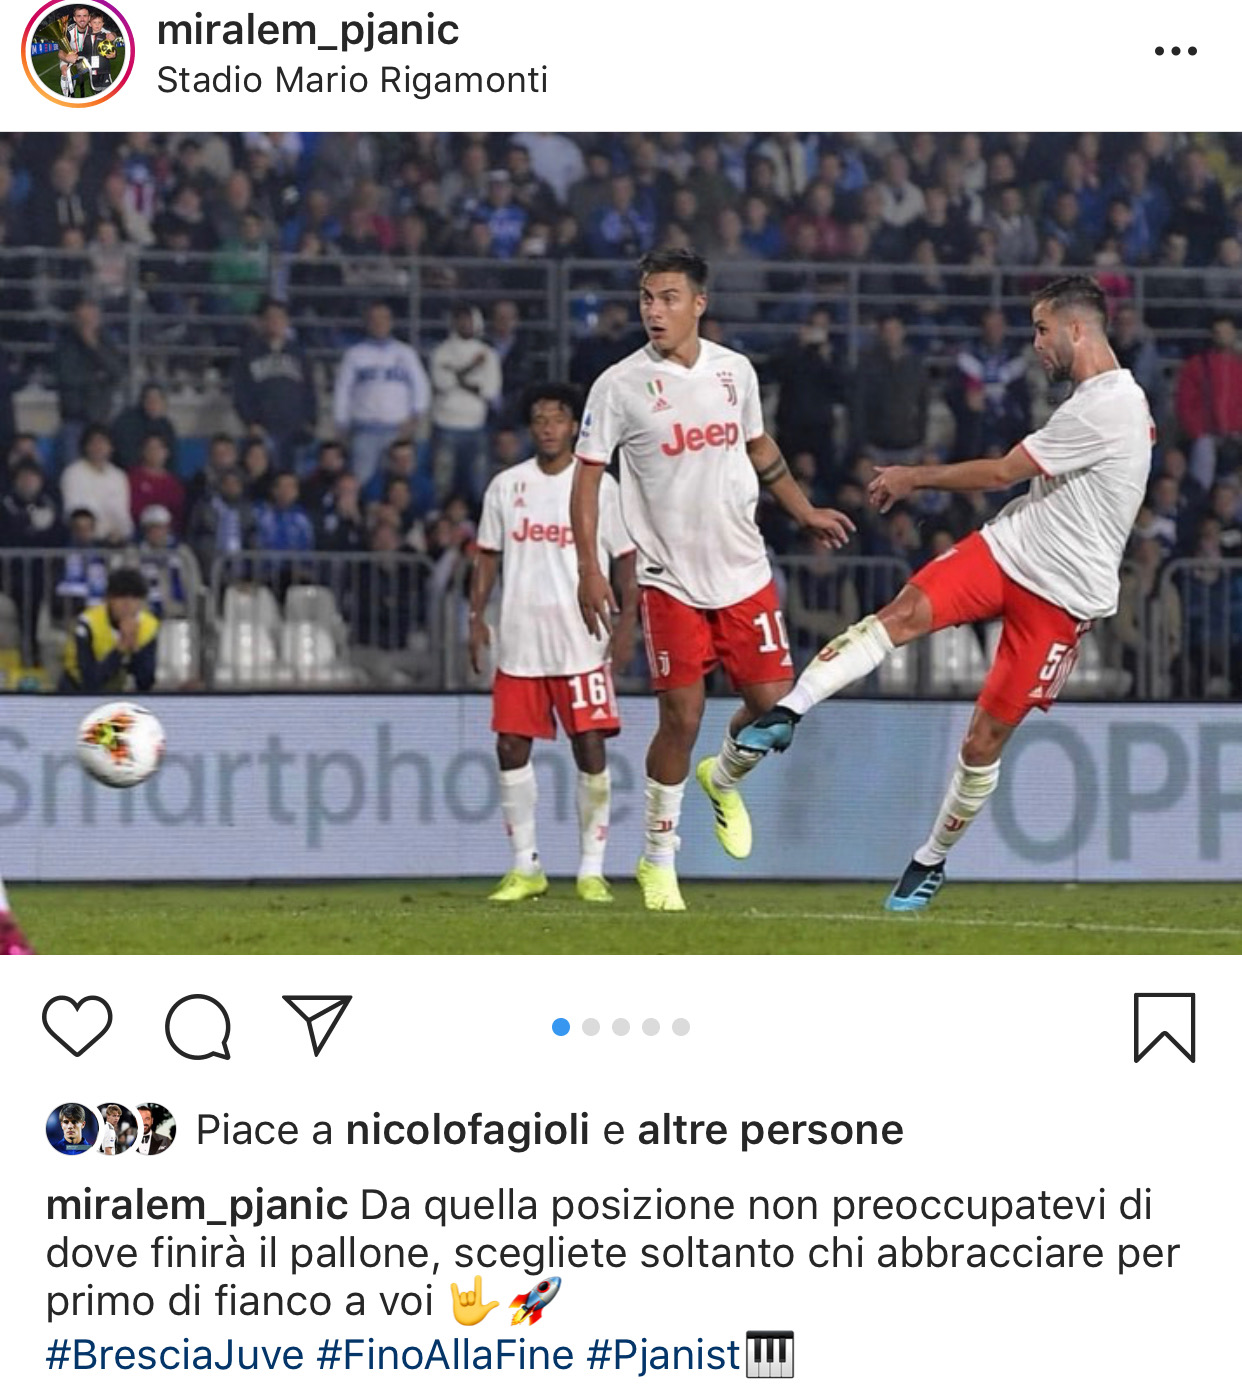This screenshot has height=1390, width=1242.
Task: Open the #Pjanist hashtag
Action: click(x=663, y=1356)
